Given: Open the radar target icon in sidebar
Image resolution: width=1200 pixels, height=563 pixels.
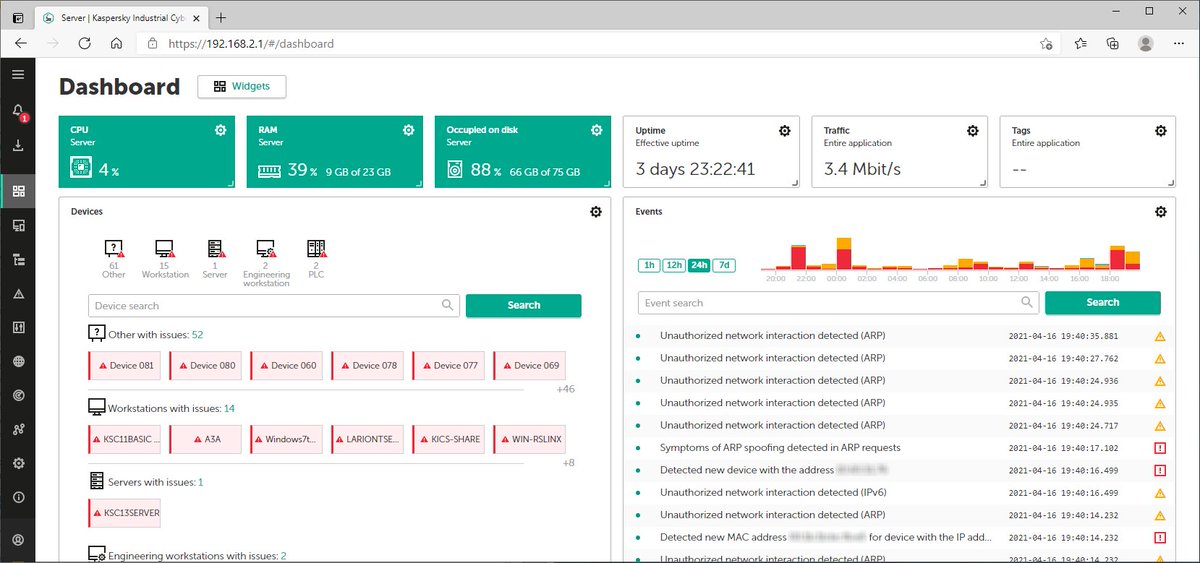Looking at the screenshot, I should (x=17, y=396).
